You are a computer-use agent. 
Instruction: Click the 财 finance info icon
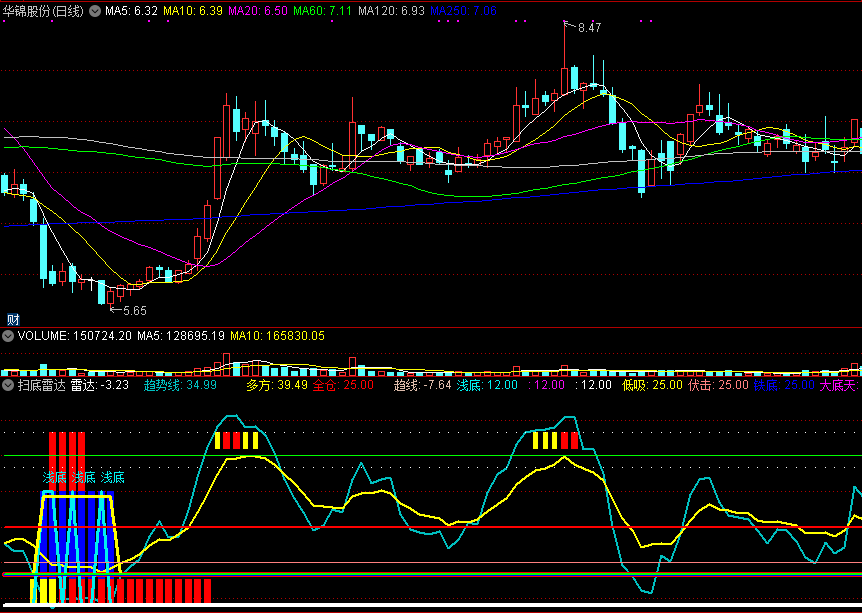(13, 319)
